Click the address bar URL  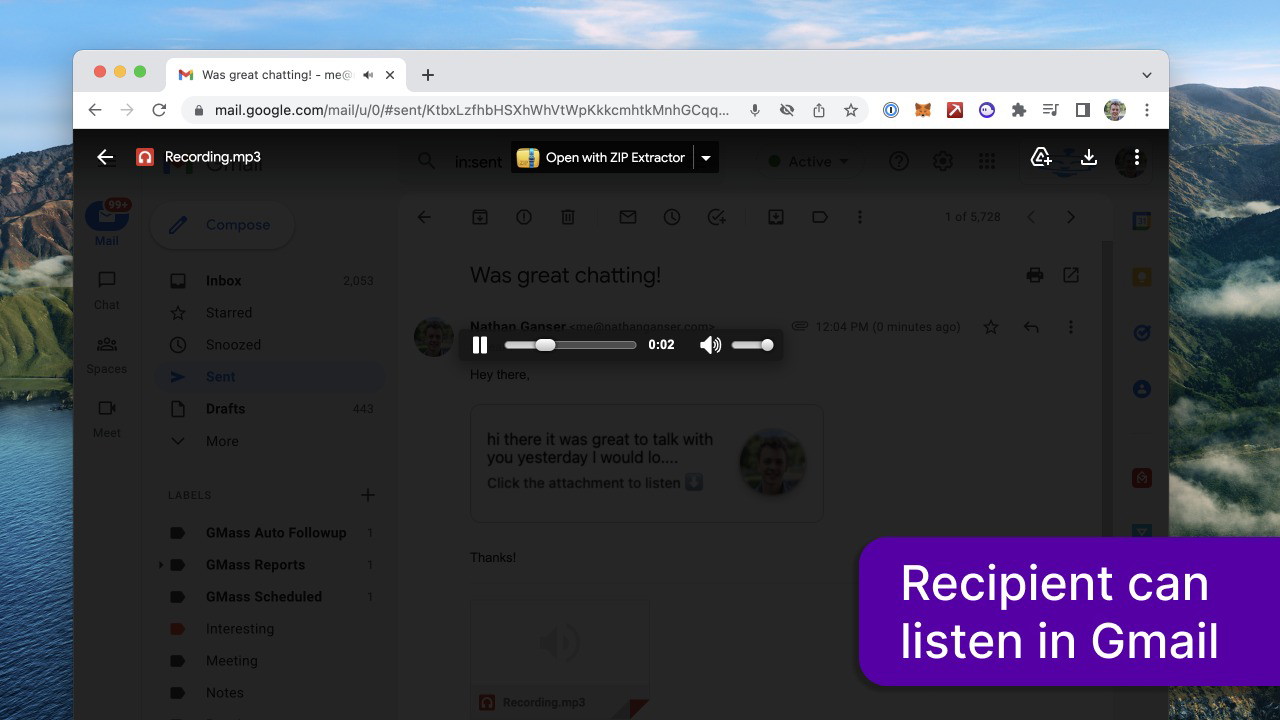pyautogui.click(x=470, y=110)
